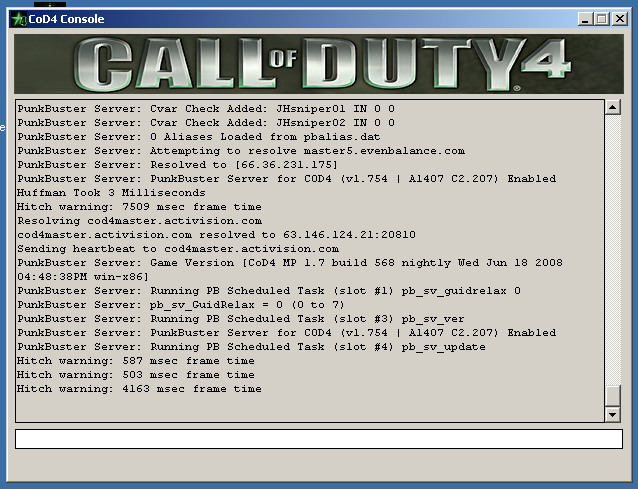Close the CoD4 Console window
The width and height of the screenshot is (638, 489).
pyautogui.click(x=620, y=19)
